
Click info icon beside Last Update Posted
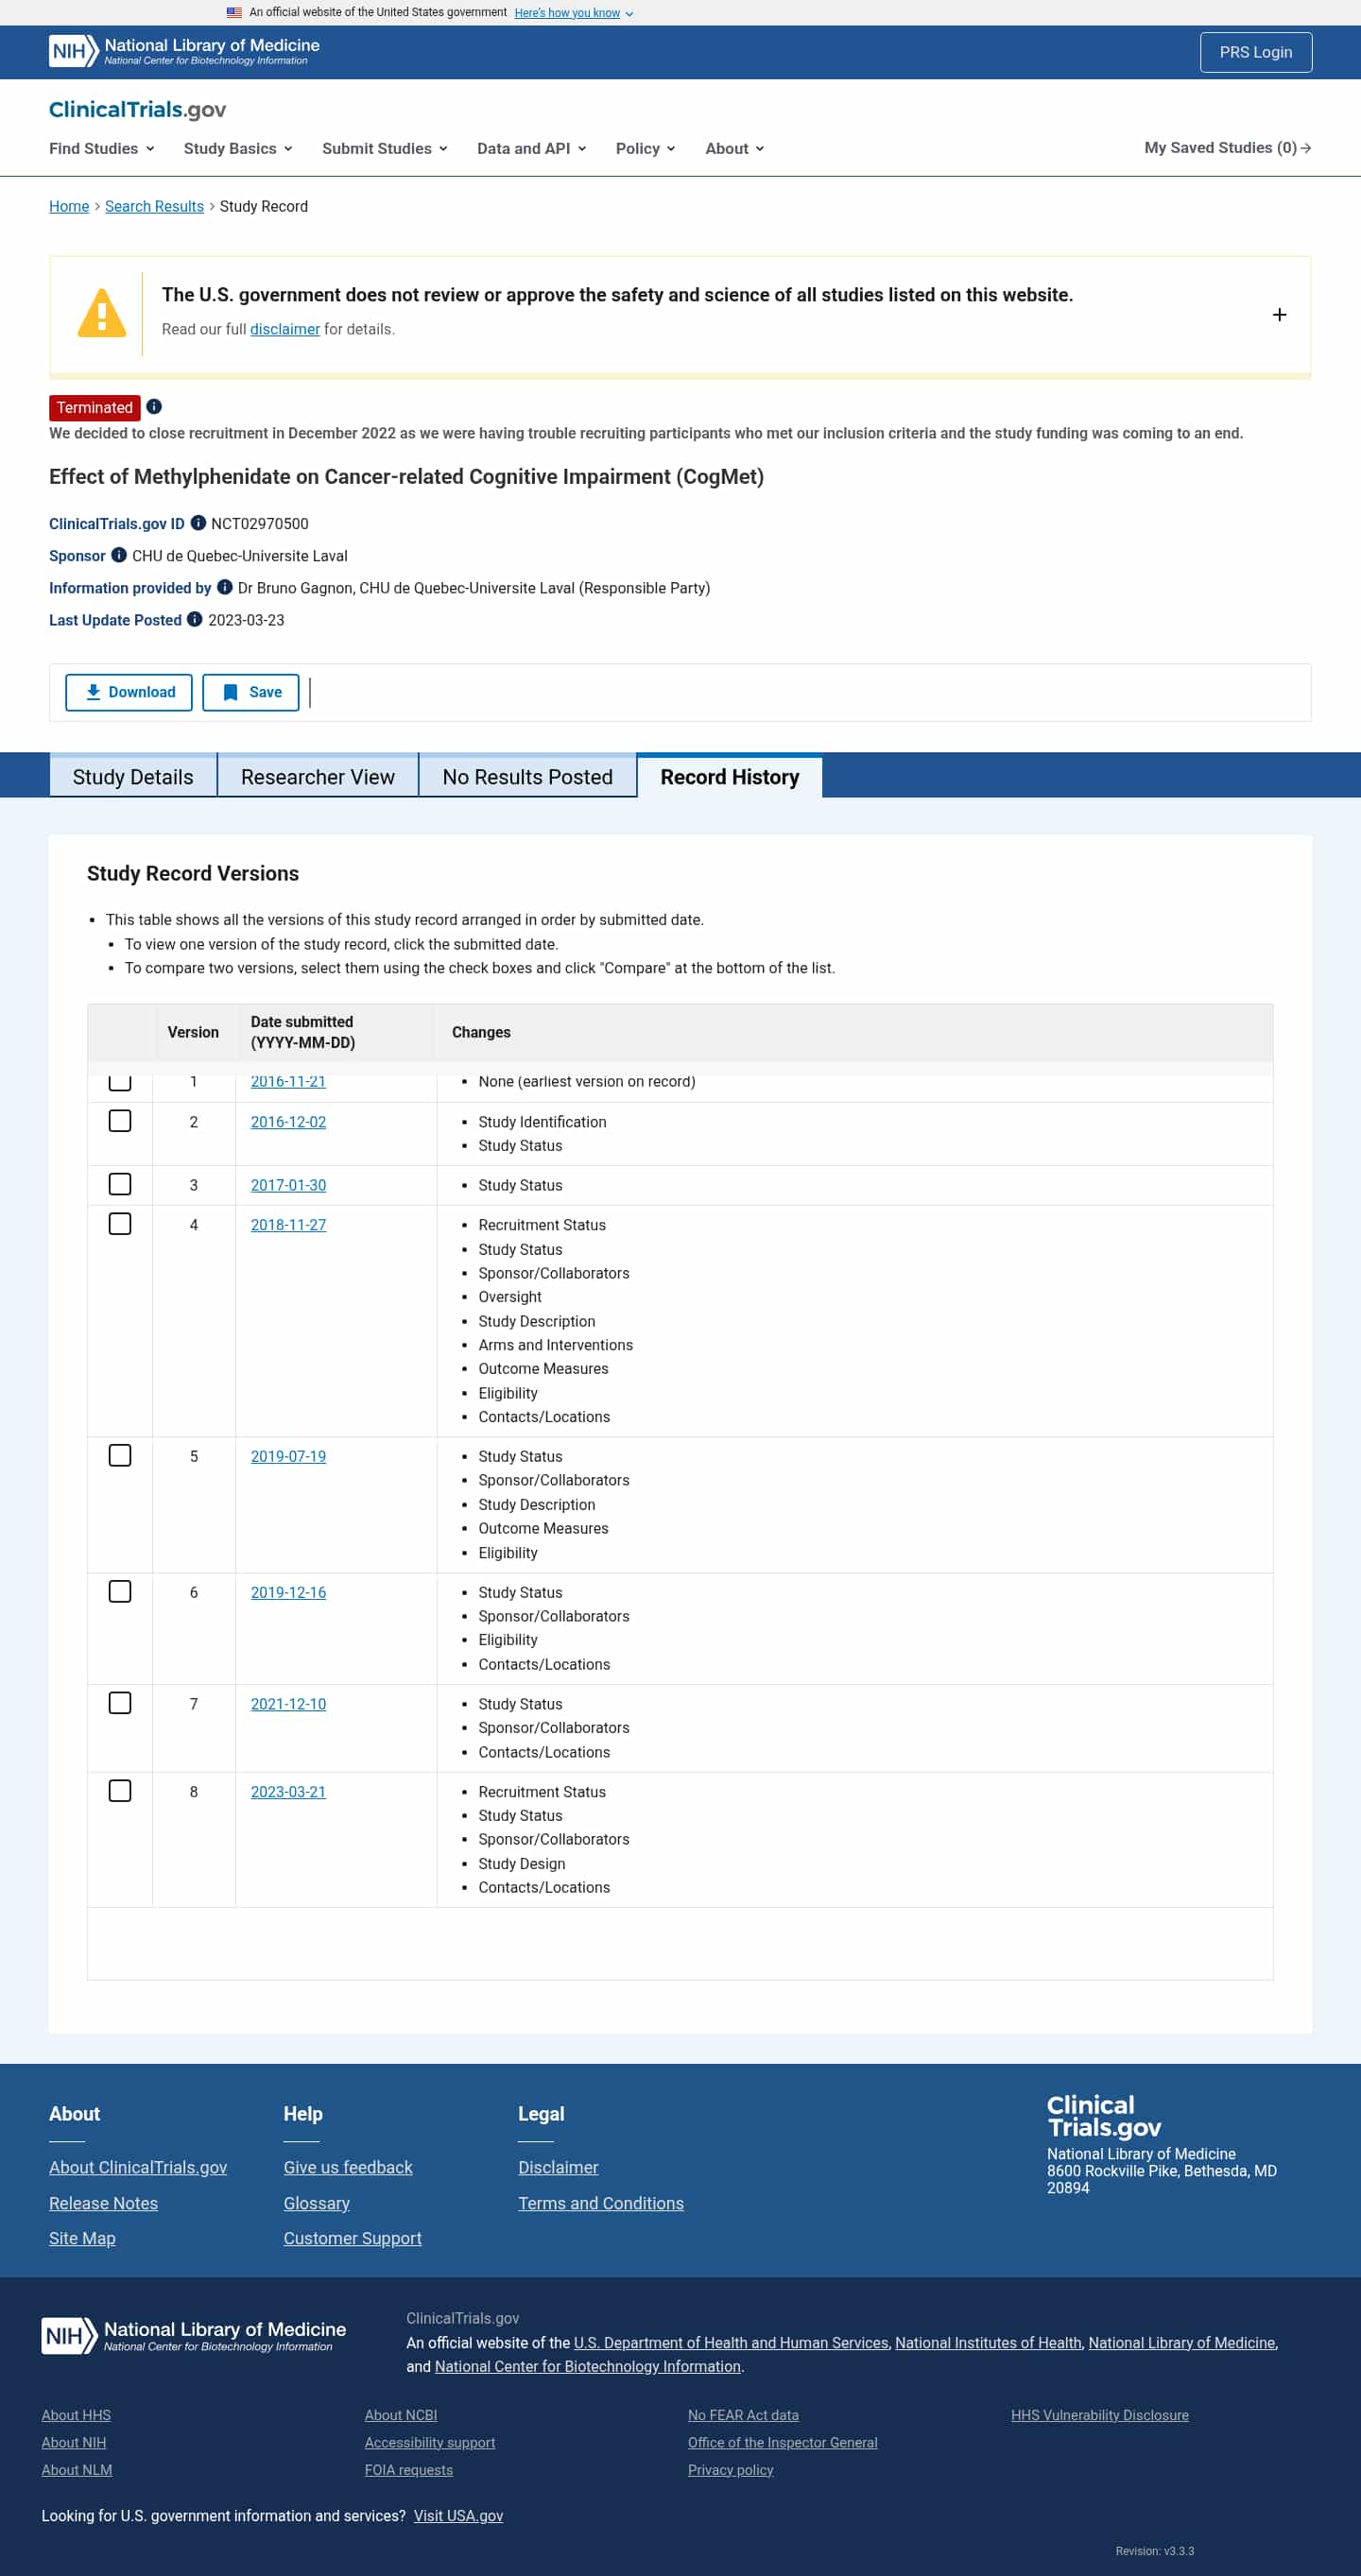click(x=195, y=619)
